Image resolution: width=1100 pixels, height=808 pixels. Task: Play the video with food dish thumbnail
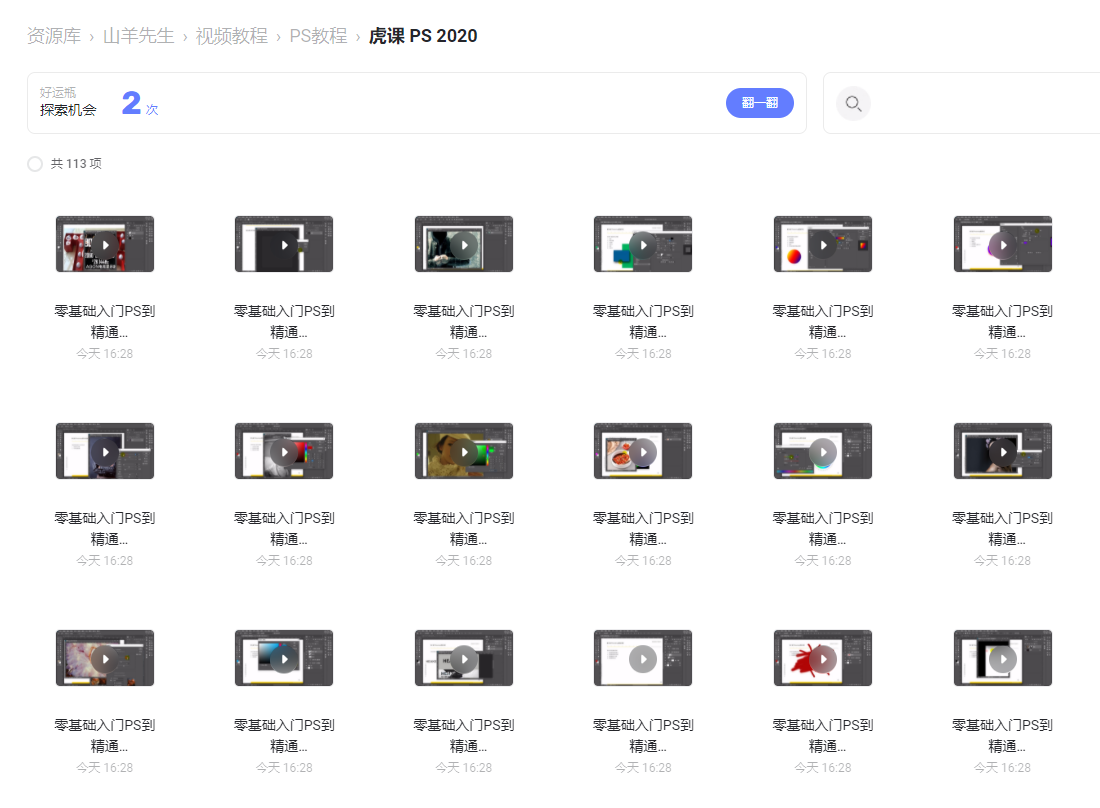point(643,452)
